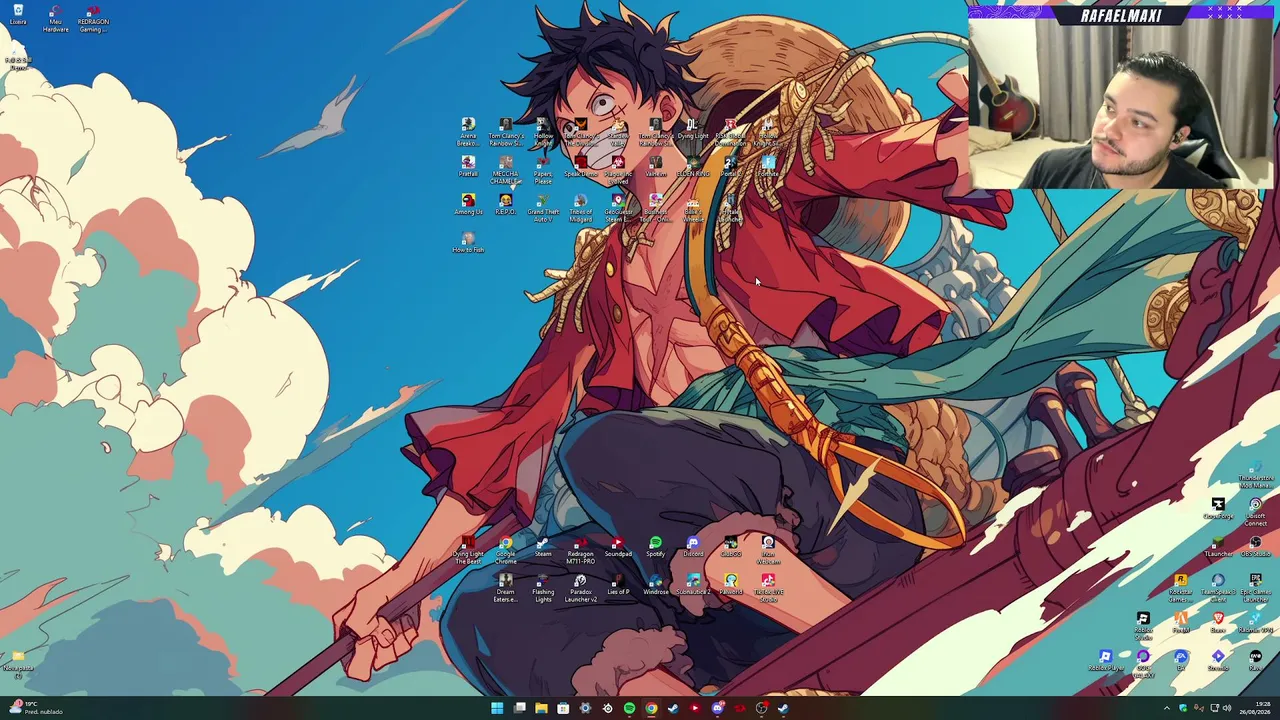Launch Paradox Launcher v2 shortcut
Image resolution: width=1280 pixels, height=720 pixels.
point(580,588)
